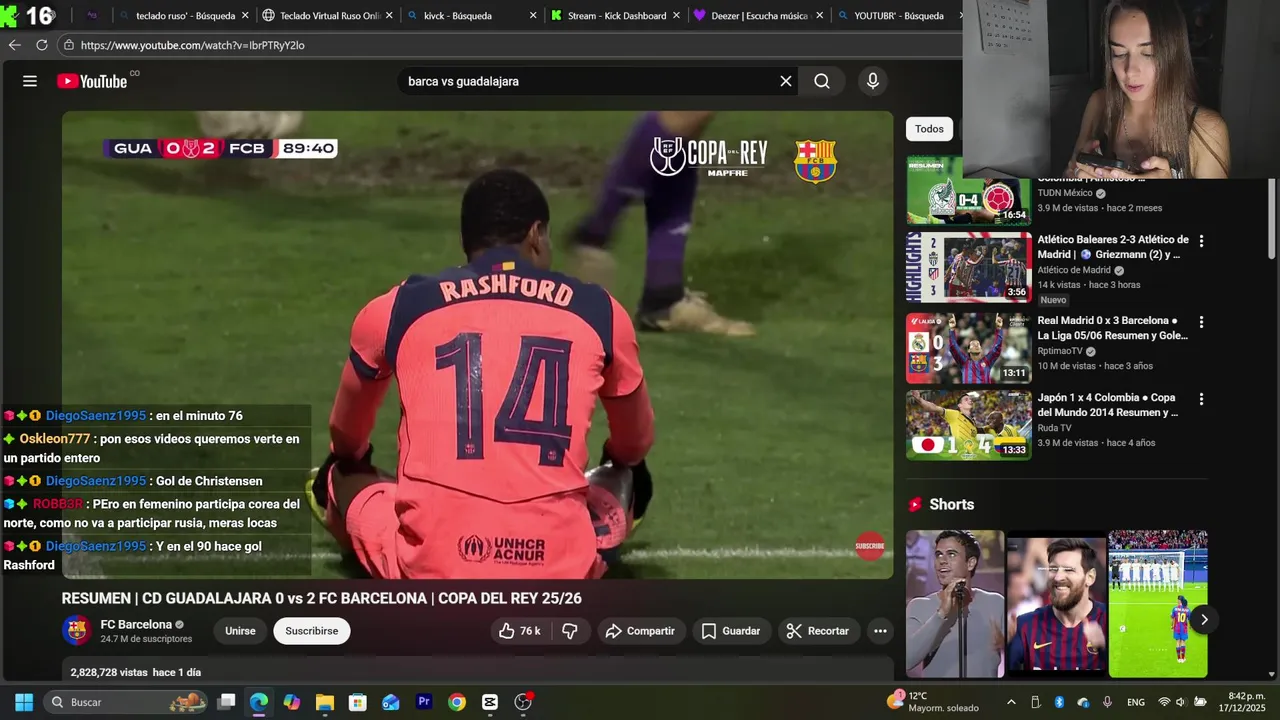
Task: Close the Deezer tab
Action: coord(821,16)
